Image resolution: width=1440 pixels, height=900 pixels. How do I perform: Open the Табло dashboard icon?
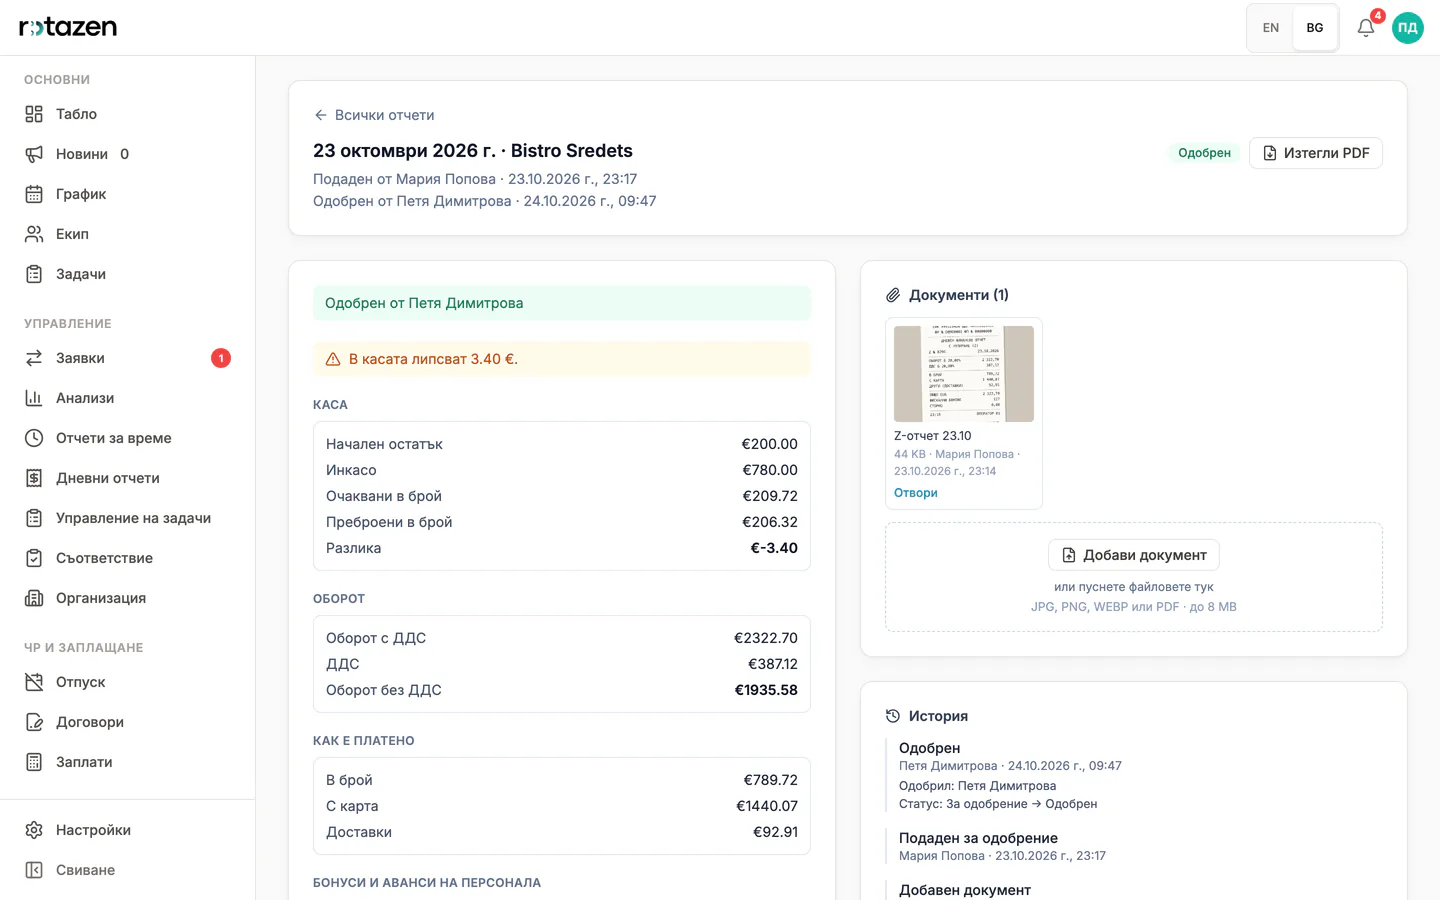click(x=34, y=114)
